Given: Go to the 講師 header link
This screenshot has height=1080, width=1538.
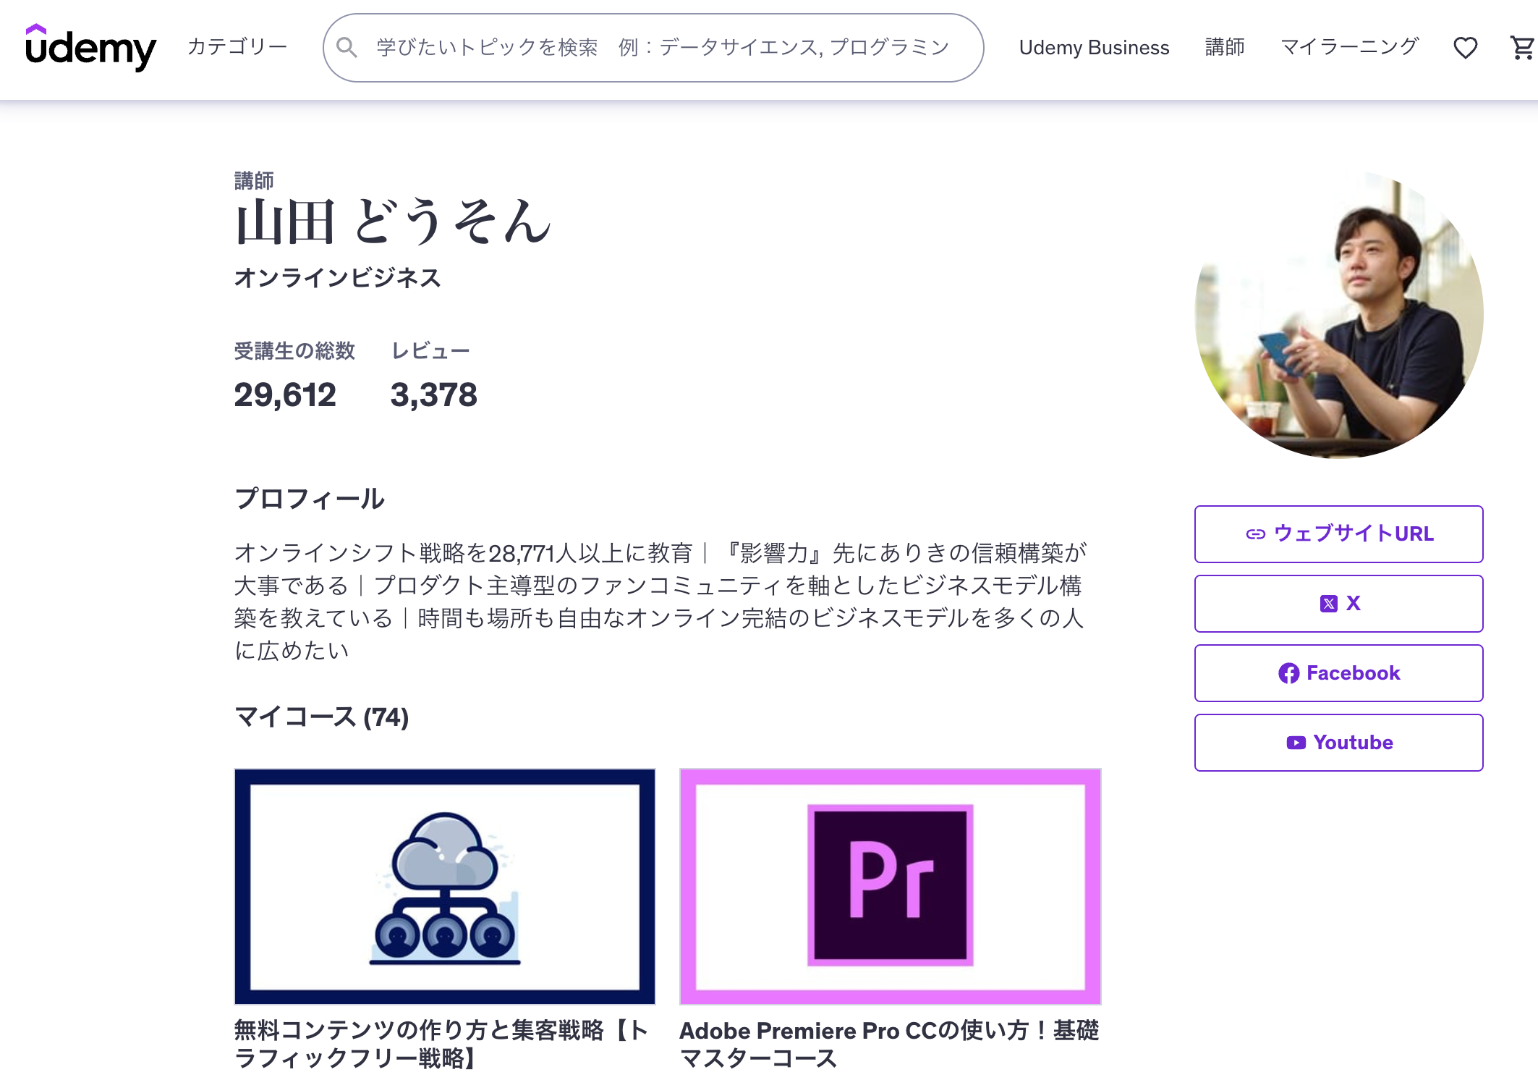Looking at the screenshot, I should tap(1225, 47).
